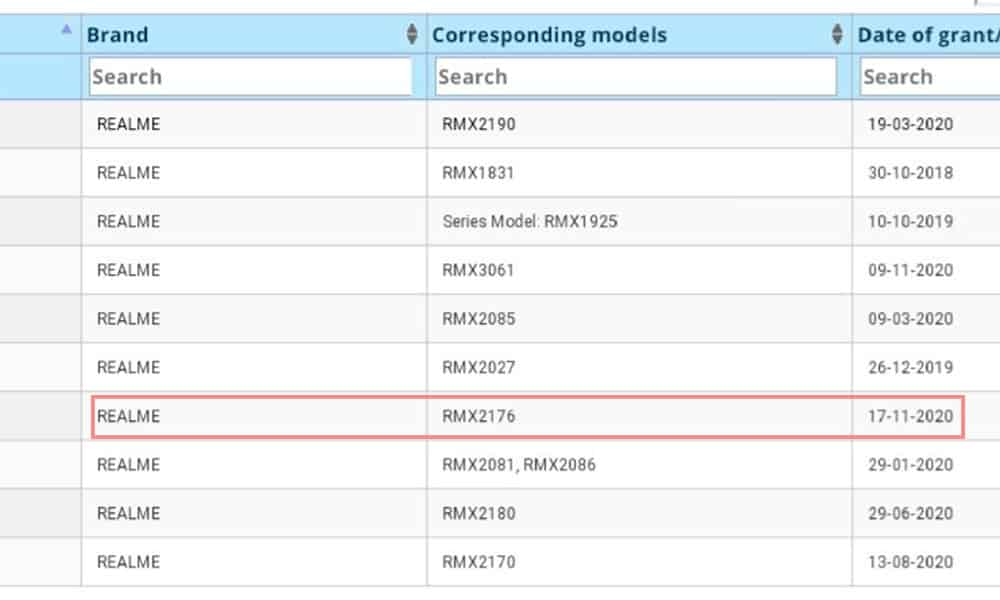Click the Series Model: RMX1925 cell
The height and width of the screenshot is (600, 1000).
coord(529,222)
